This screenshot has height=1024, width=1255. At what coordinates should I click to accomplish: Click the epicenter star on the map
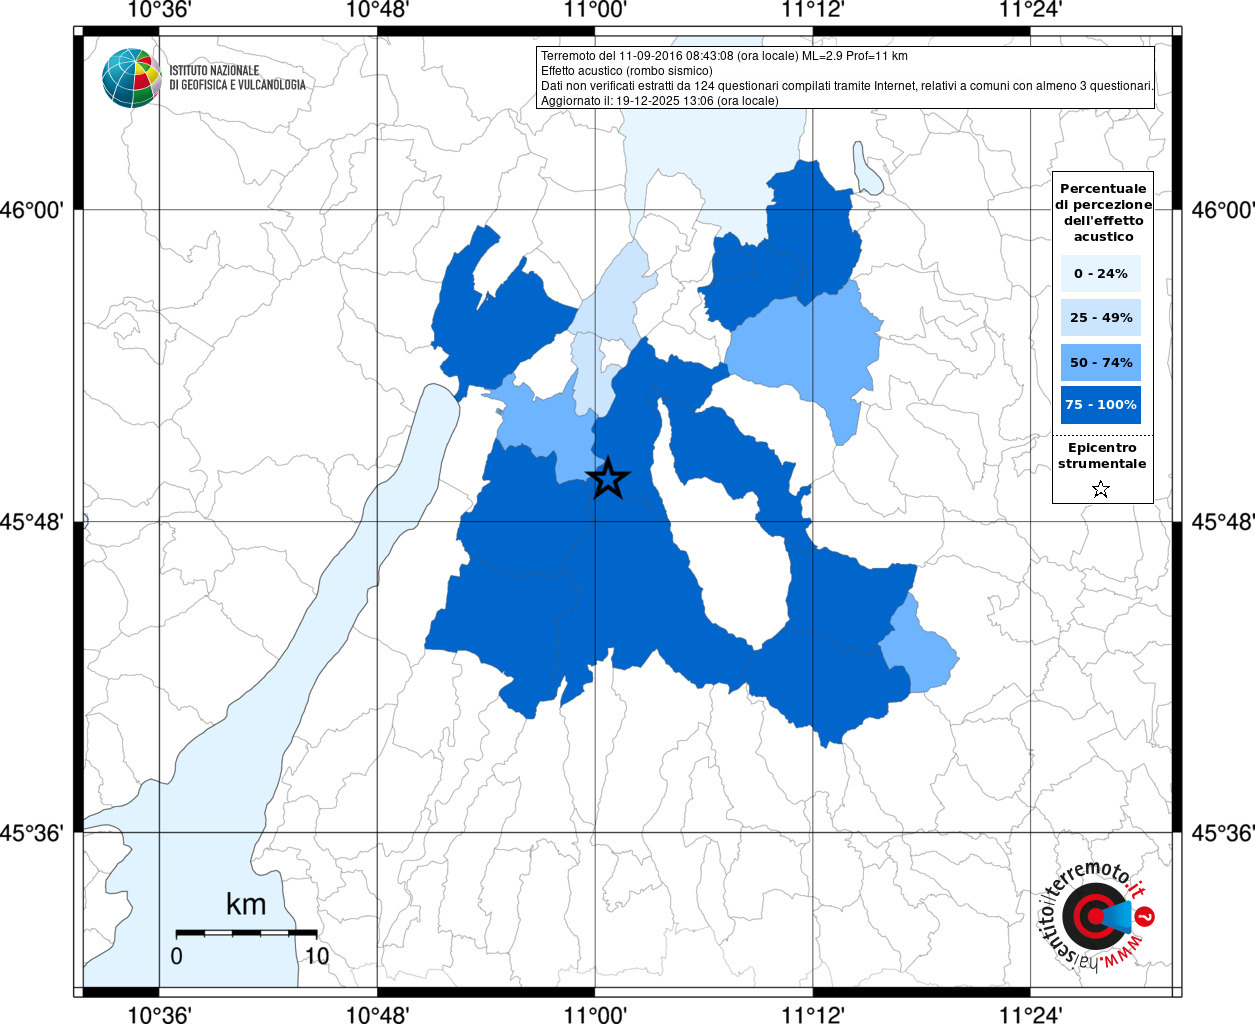click(607, 478)
